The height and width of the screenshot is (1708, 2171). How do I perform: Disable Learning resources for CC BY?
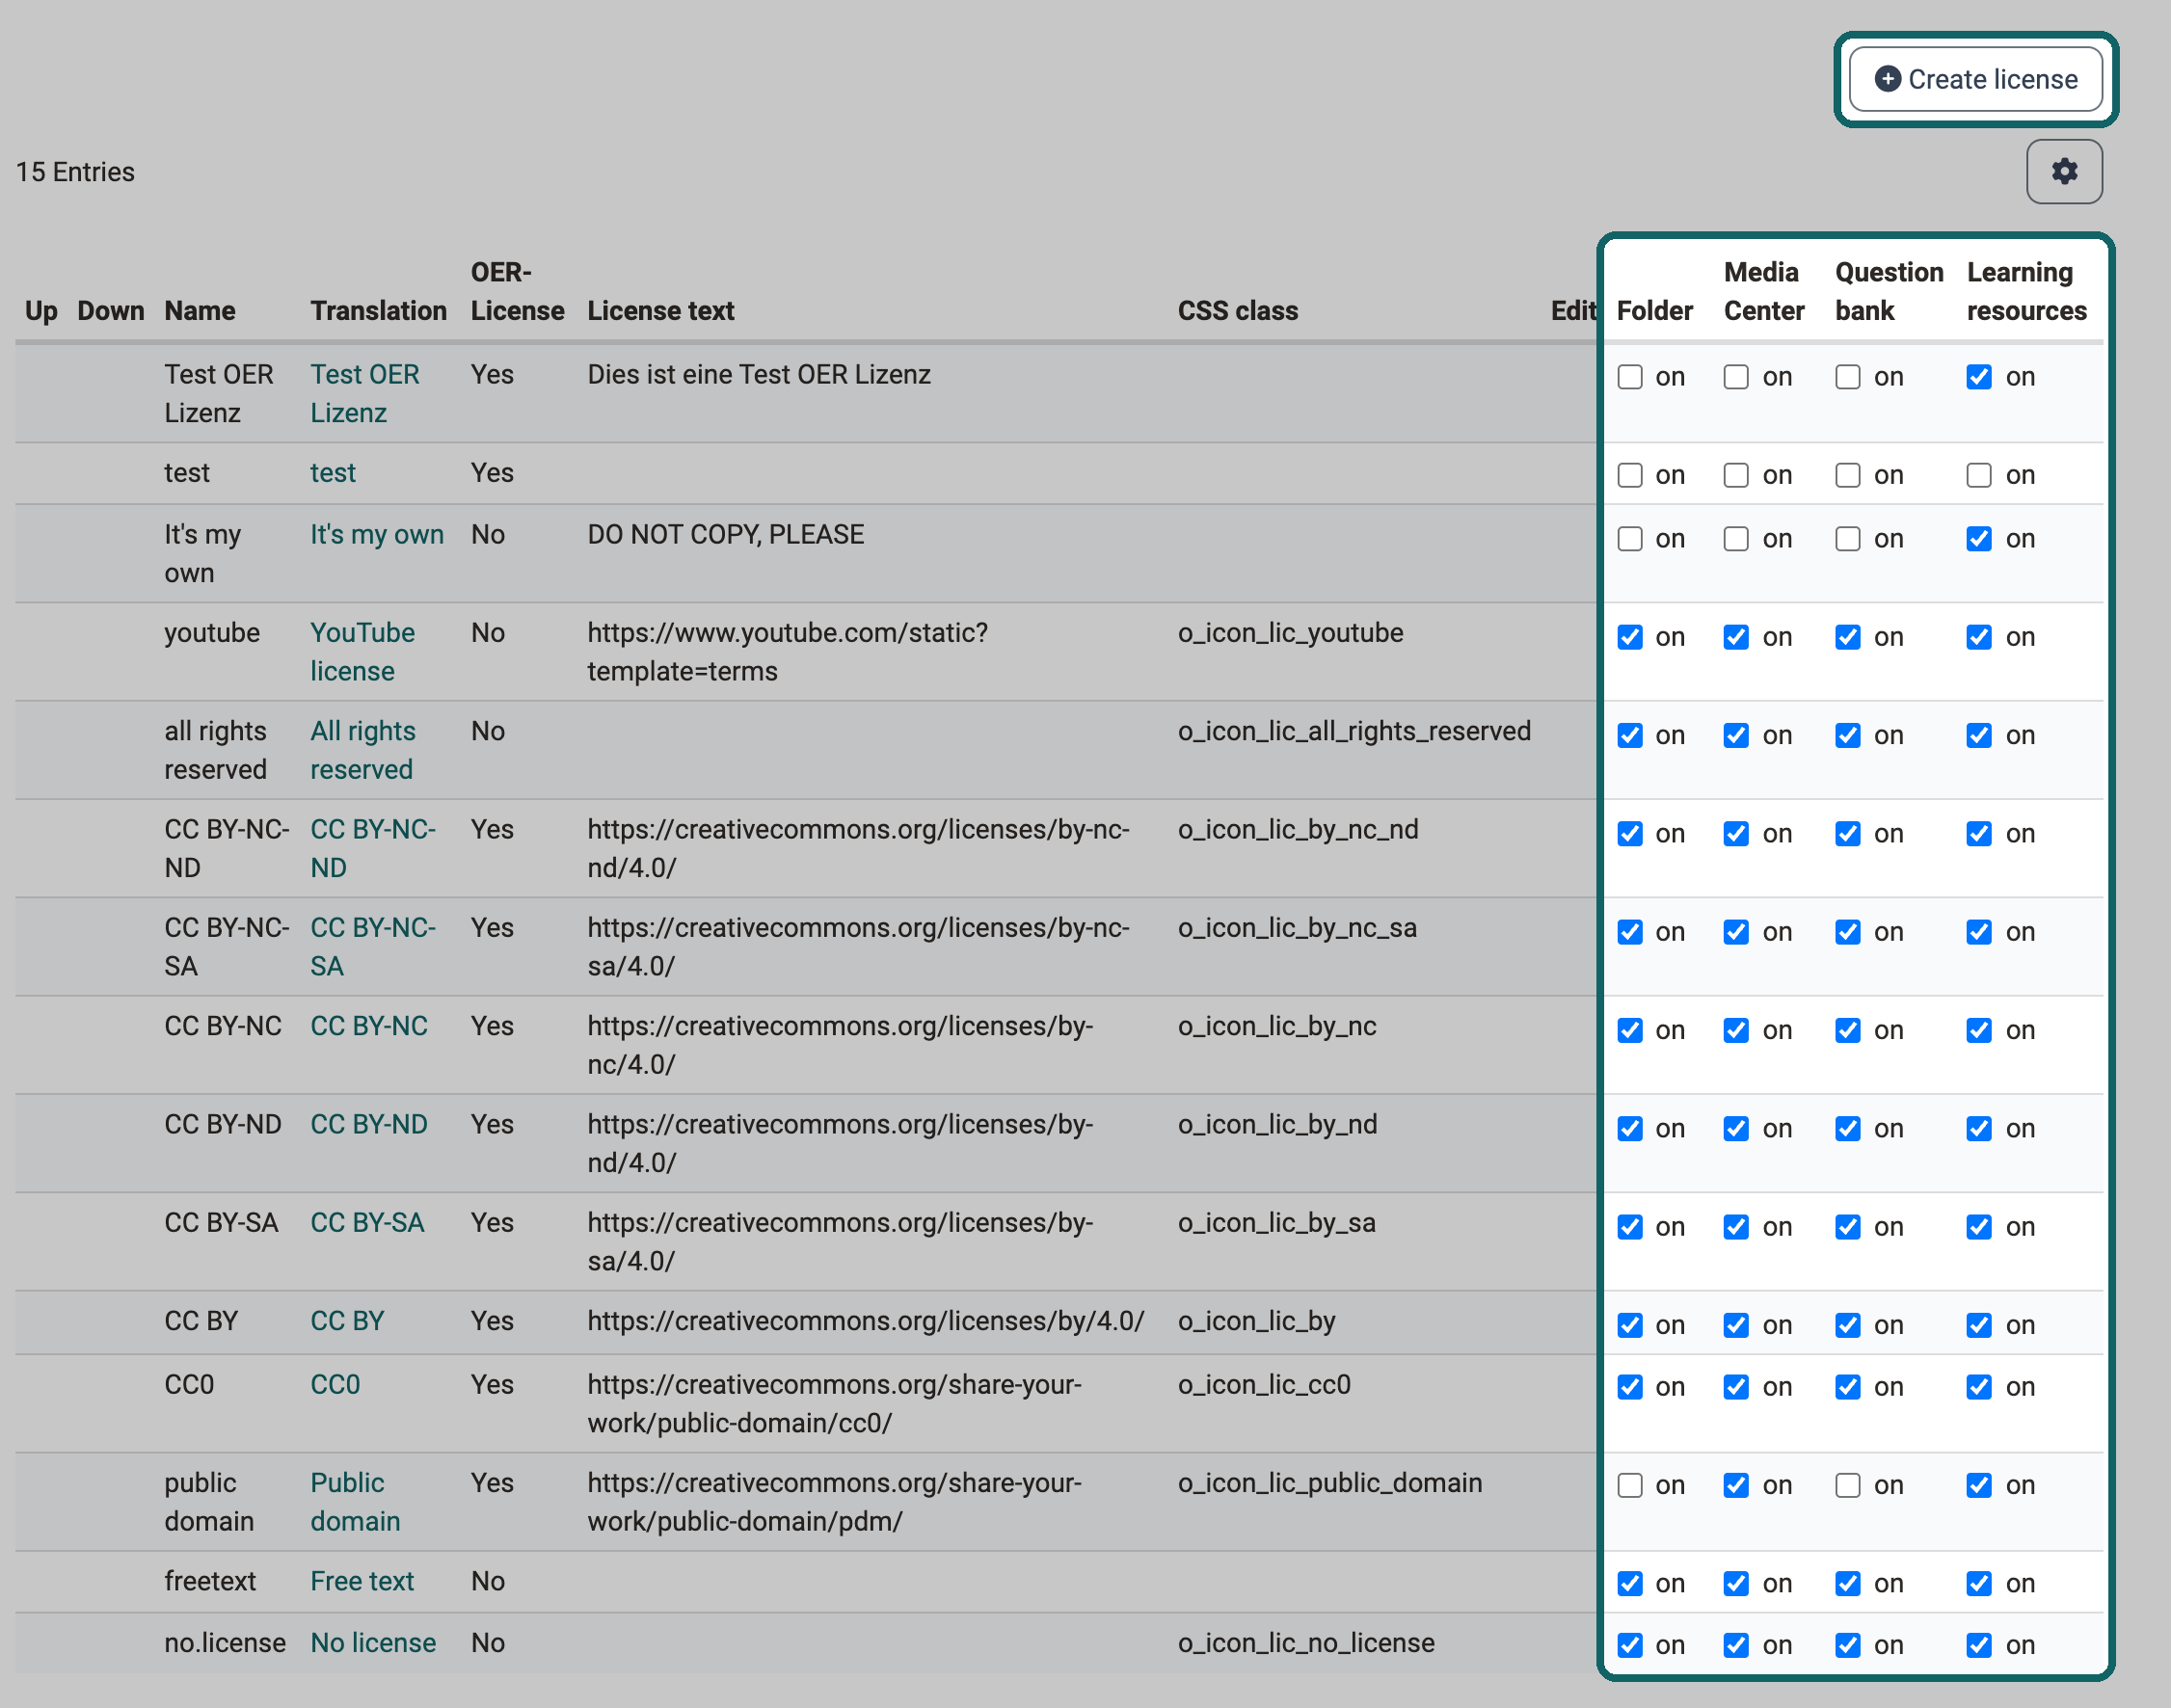coord(1979,1325)
